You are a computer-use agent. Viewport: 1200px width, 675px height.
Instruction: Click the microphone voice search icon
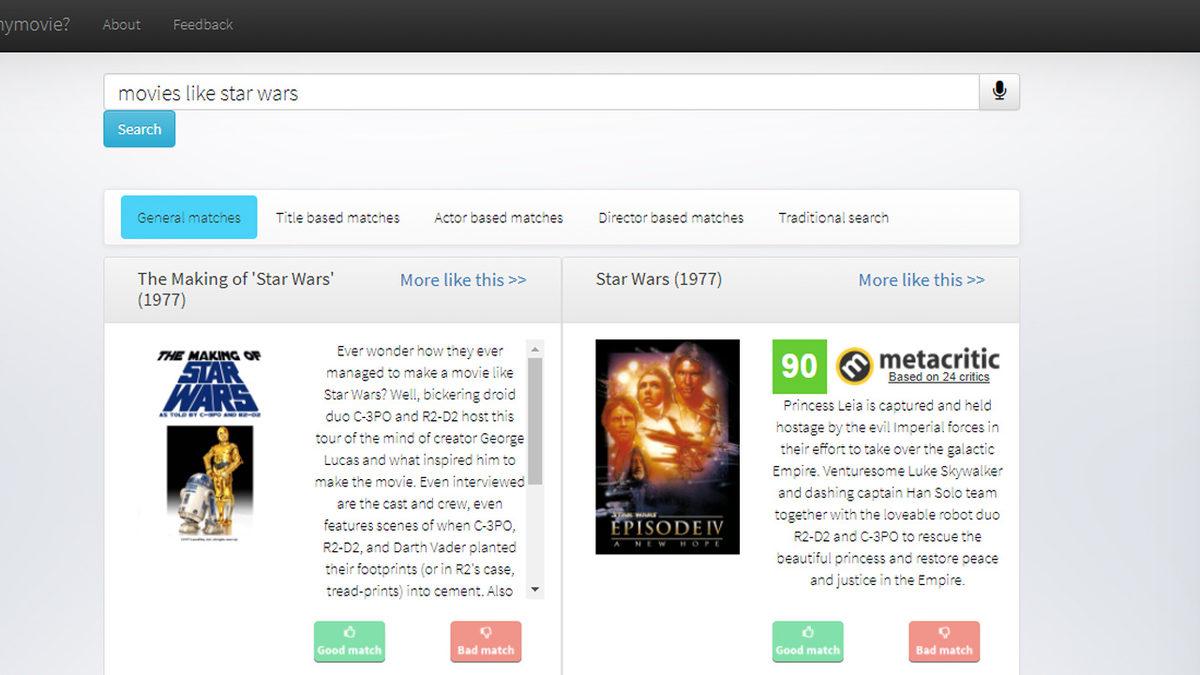pyautogui.click(x=999, y=92)
